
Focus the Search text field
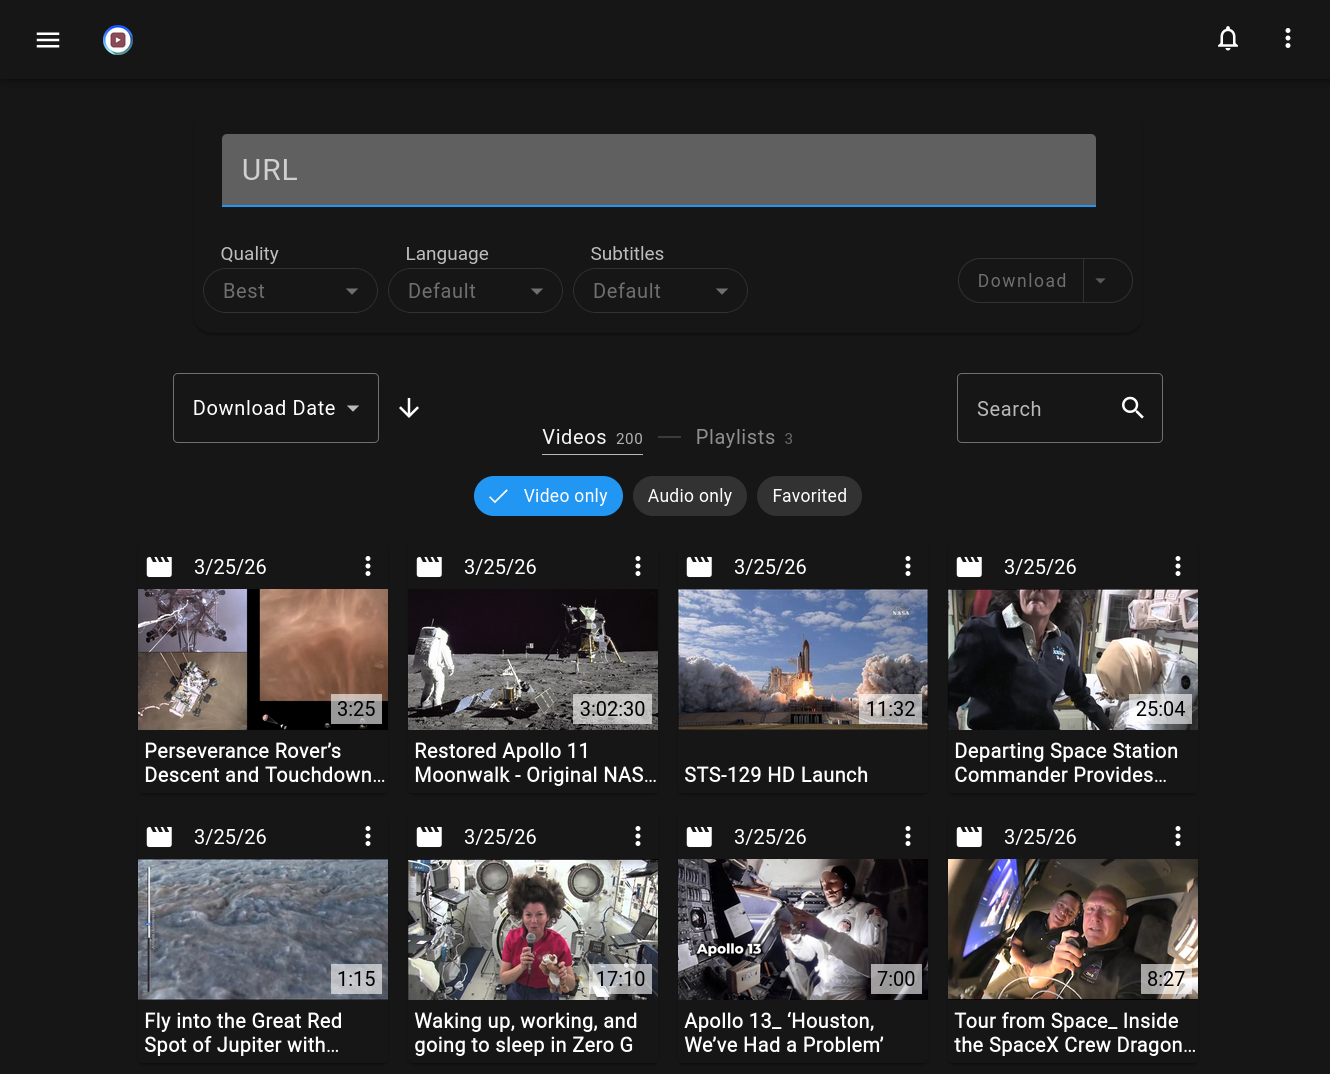1040,408
